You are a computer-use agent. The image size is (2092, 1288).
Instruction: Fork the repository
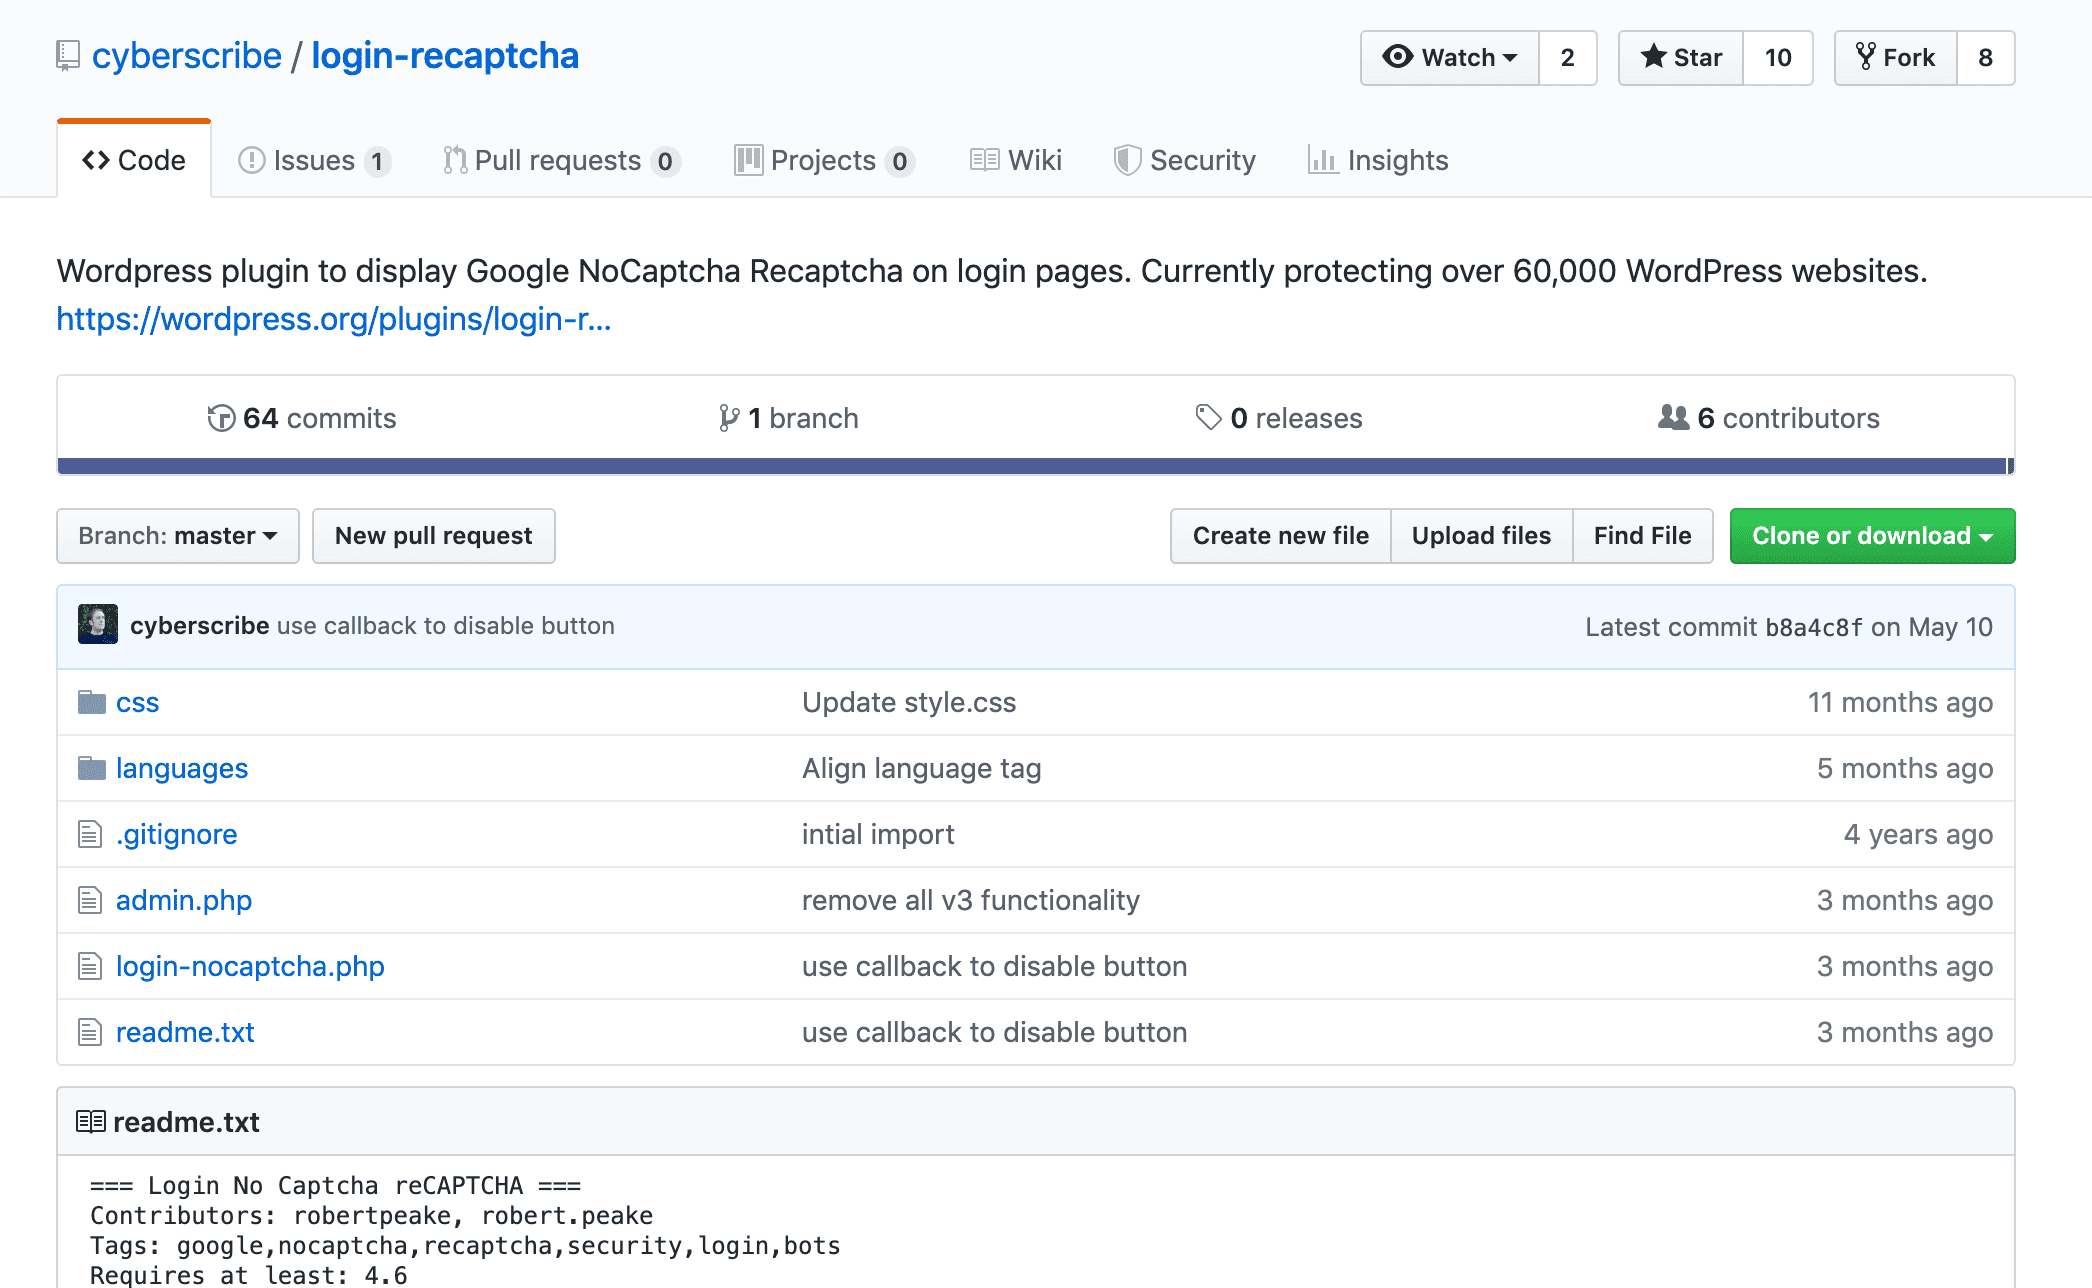click(1896, 58)
